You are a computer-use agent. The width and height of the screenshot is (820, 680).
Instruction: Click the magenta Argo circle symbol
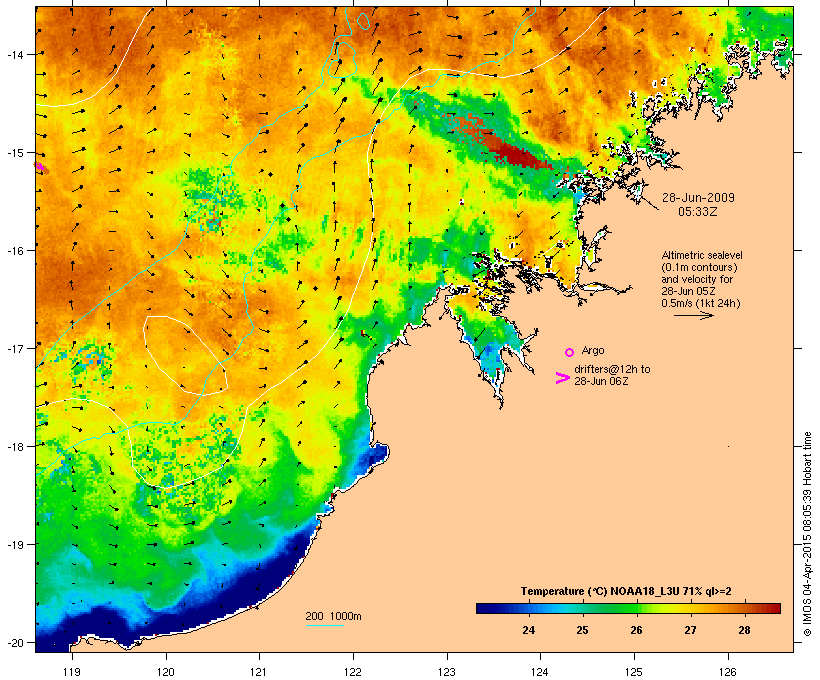click(570, 353)
